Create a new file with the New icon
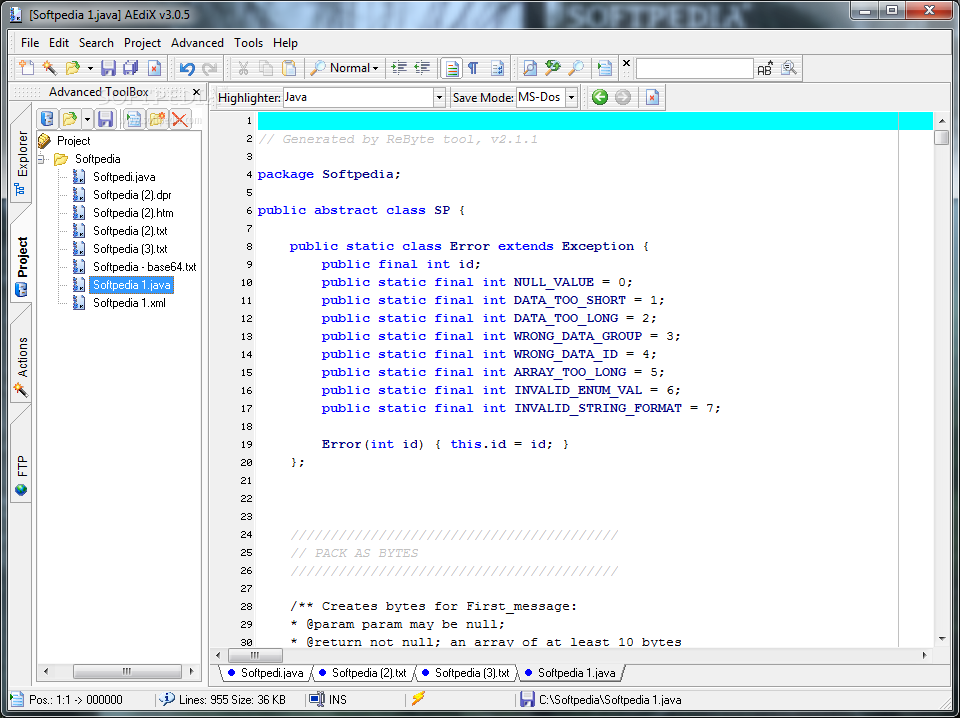 tap(26, 68)
